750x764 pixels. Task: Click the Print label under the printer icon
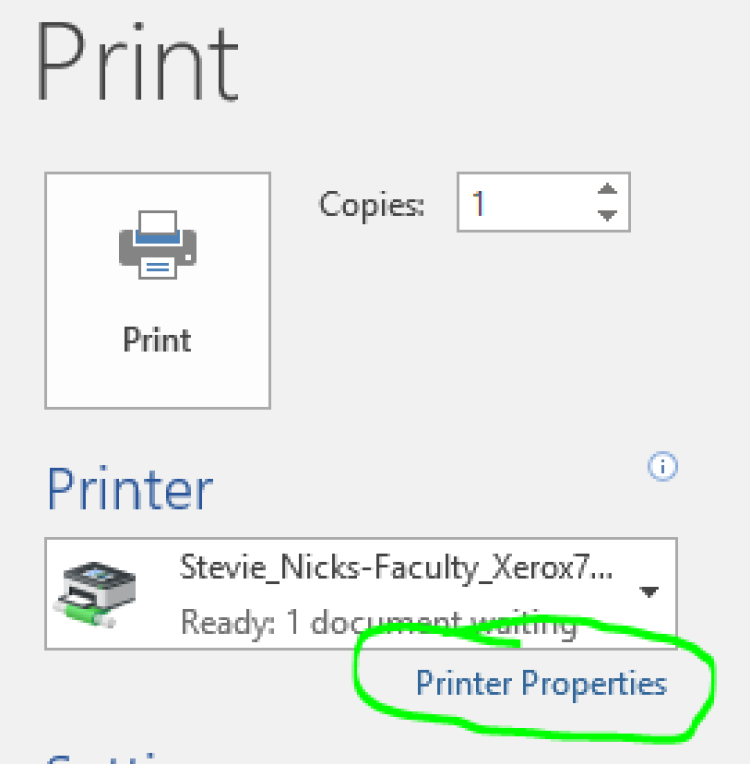157,340
